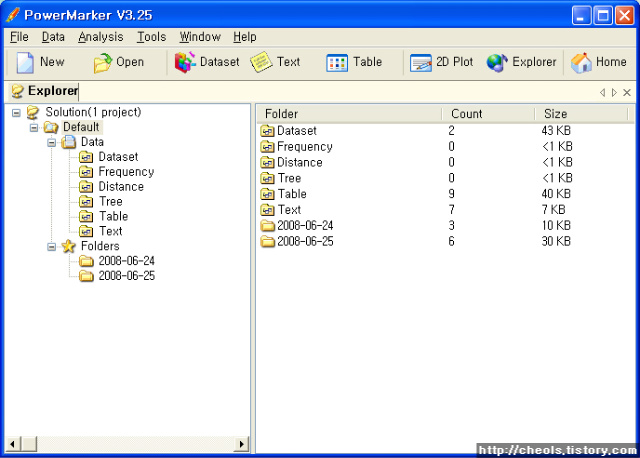The image size is (640, 458).
Task: Click the 2D Plot toolbar icon
Action: 421,63
